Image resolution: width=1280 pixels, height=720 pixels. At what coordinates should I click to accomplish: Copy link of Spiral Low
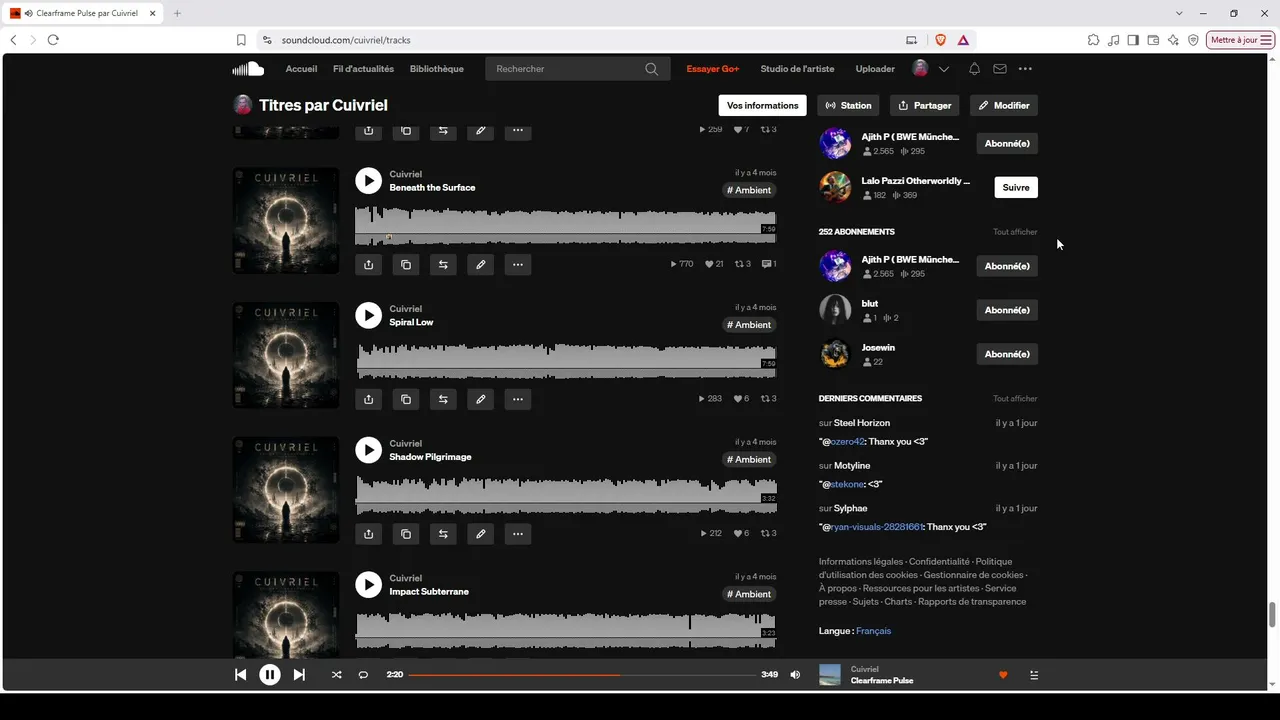click(406, 399)
